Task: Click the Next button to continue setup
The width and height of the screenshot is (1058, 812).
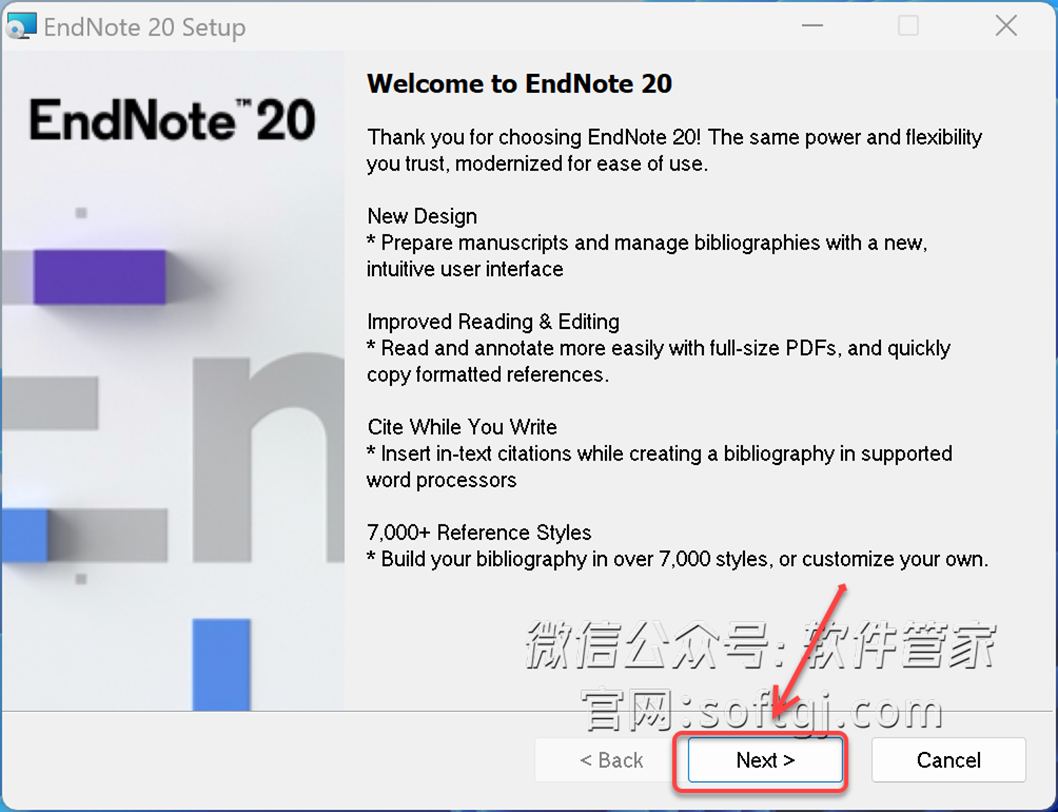Action: coord(765,760)
